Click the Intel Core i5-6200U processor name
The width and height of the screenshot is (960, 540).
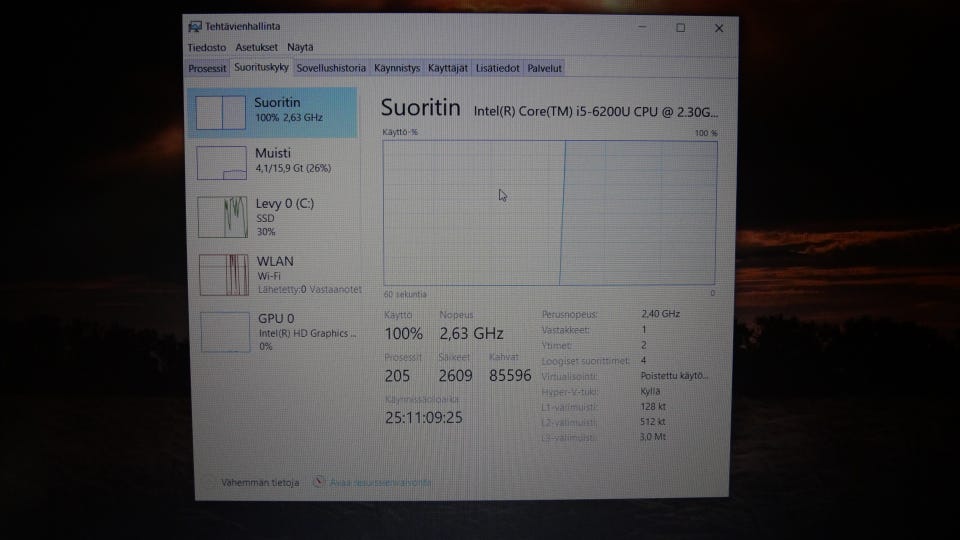coord(596,112)
